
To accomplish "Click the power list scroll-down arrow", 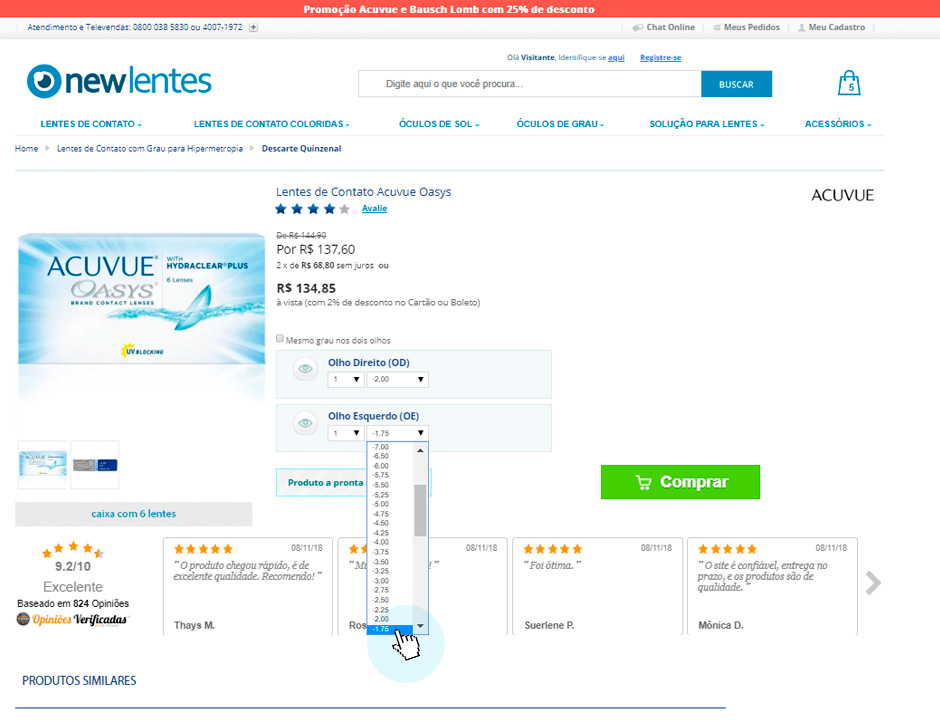I will click(420, 626).
